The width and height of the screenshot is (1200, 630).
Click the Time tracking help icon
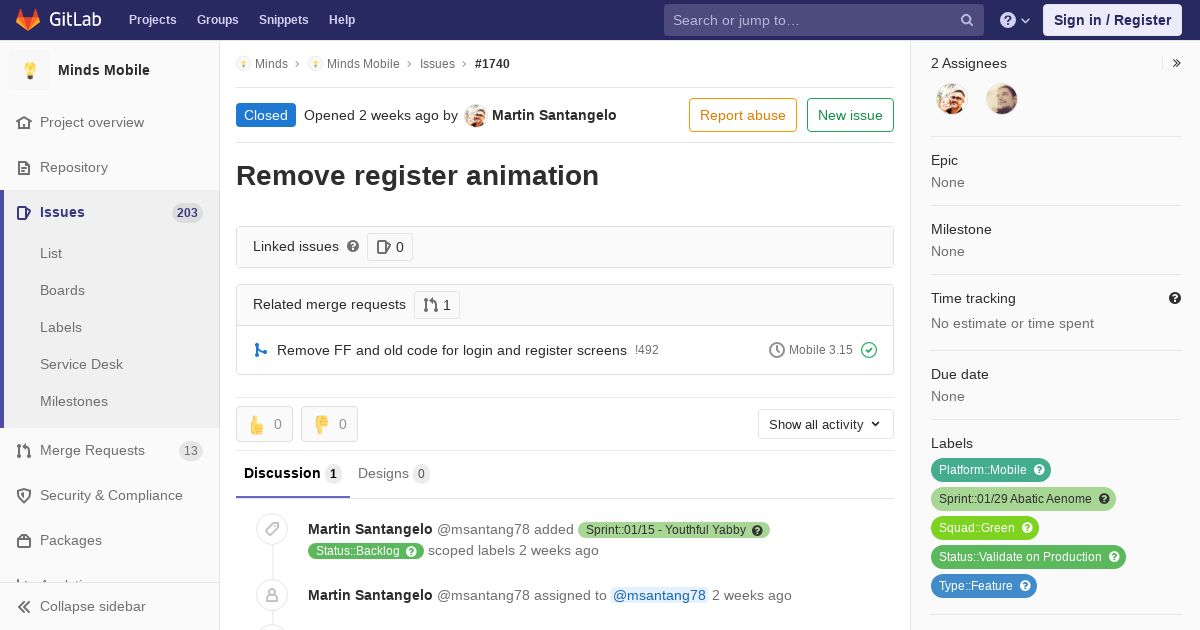[x=1175, y=298]
